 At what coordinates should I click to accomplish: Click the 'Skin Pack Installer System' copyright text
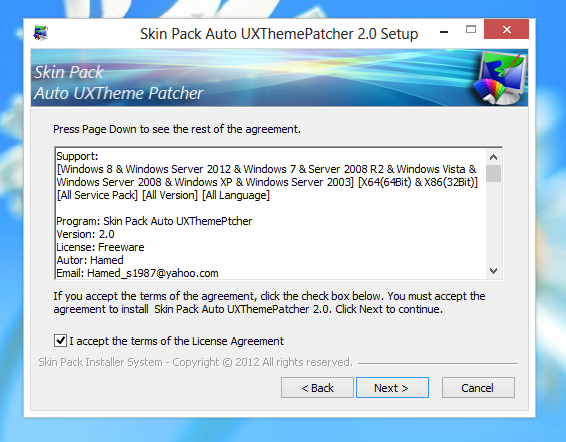(x=195, y=362)
